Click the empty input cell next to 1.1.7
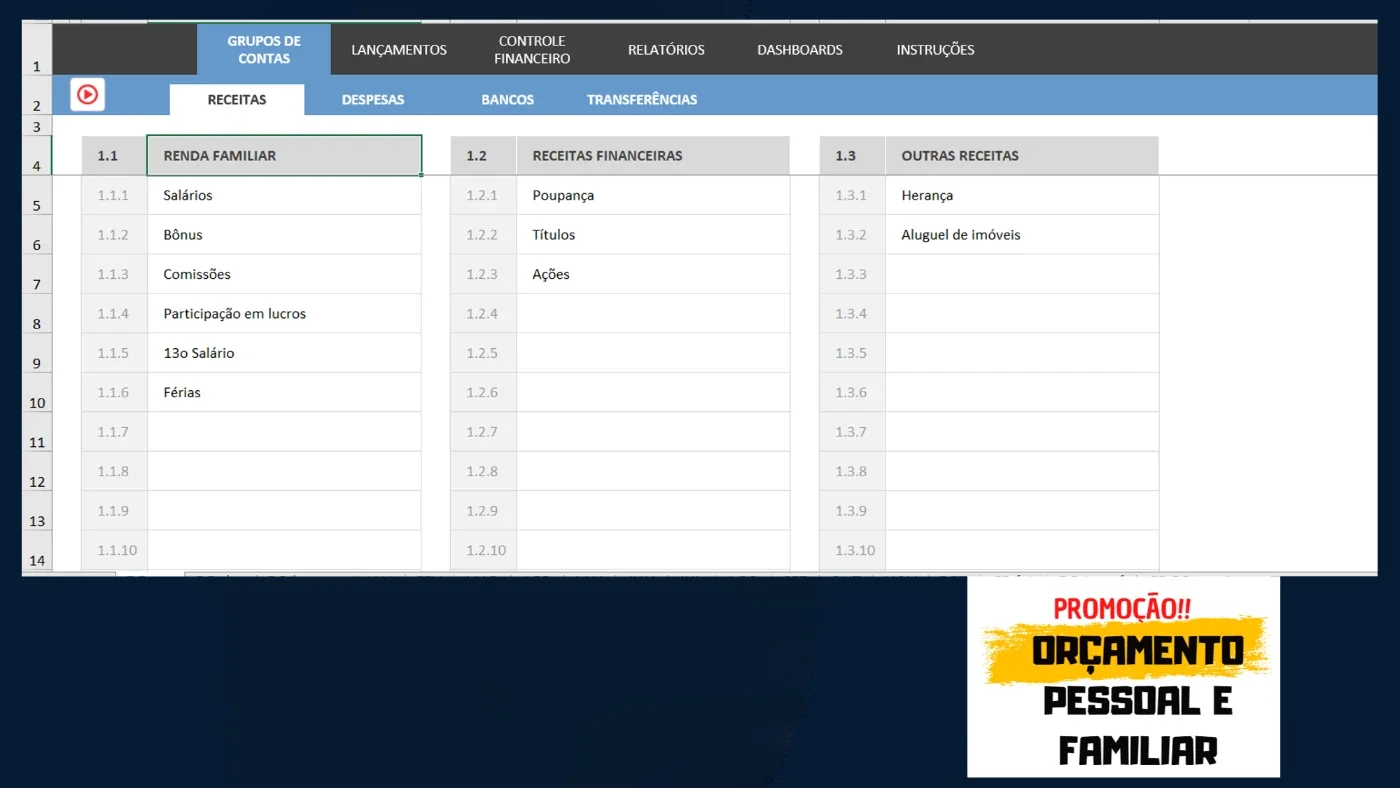This screenshot has height=788, width=1400. [284, 432]
